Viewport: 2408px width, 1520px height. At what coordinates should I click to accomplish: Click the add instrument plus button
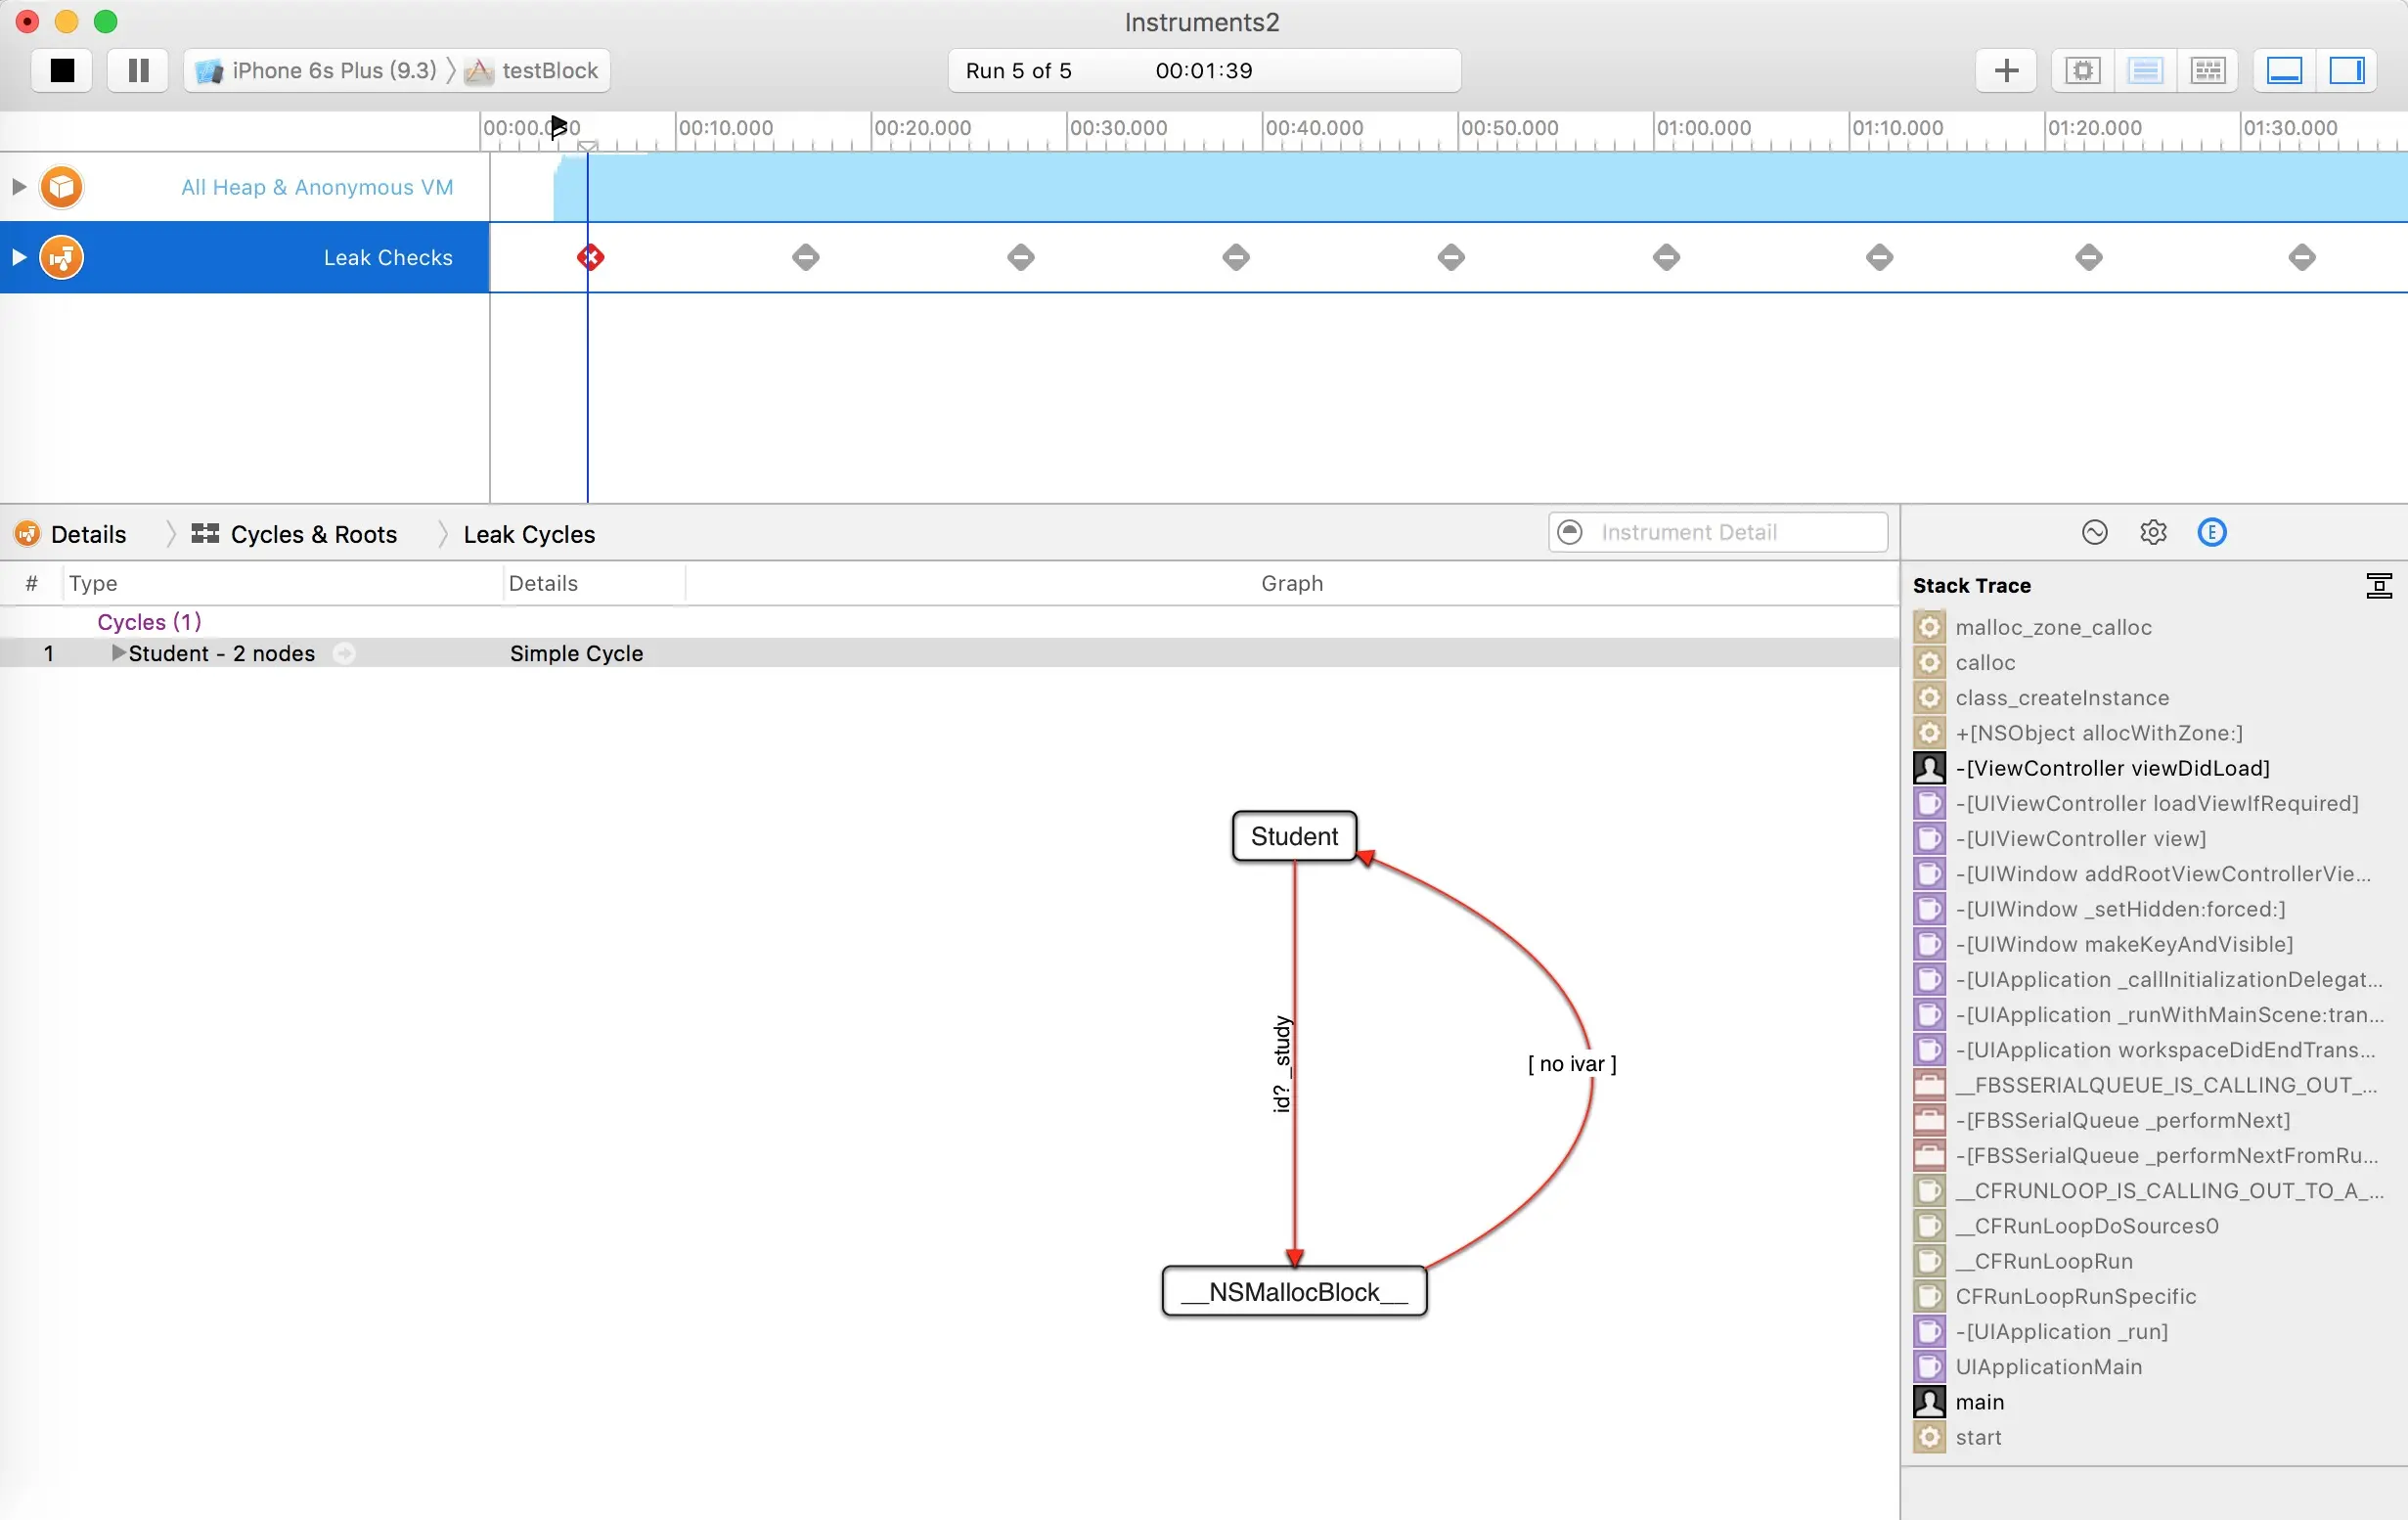pyautogui.click(x=2005, y=70)
